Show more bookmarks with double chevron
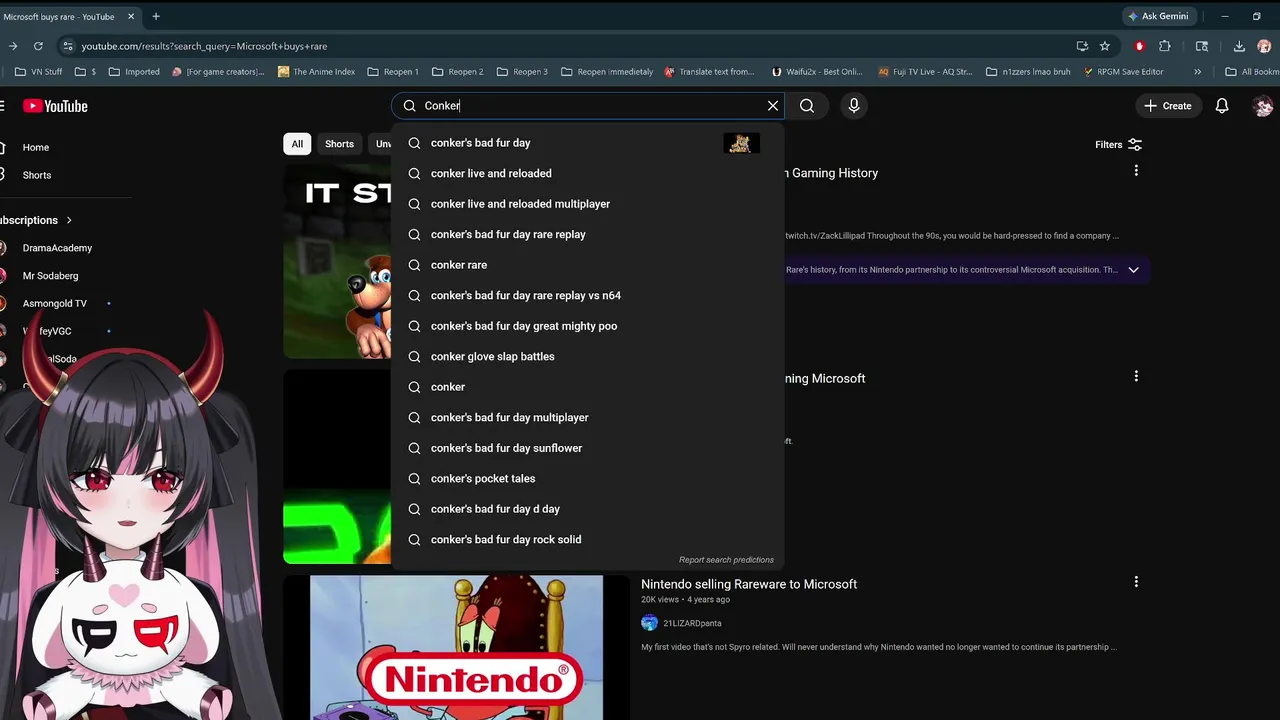This screenshot has height=720, width=1280. tap(1197, 72)
